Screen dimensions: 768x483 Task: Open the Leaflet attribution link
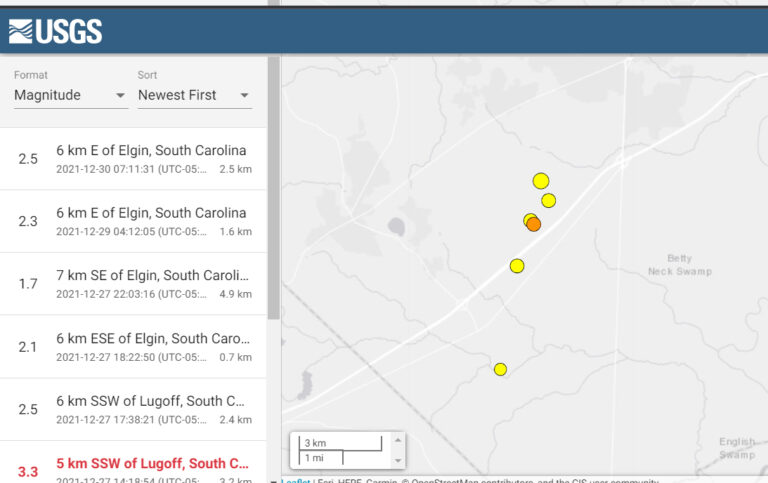pos(295,481)
